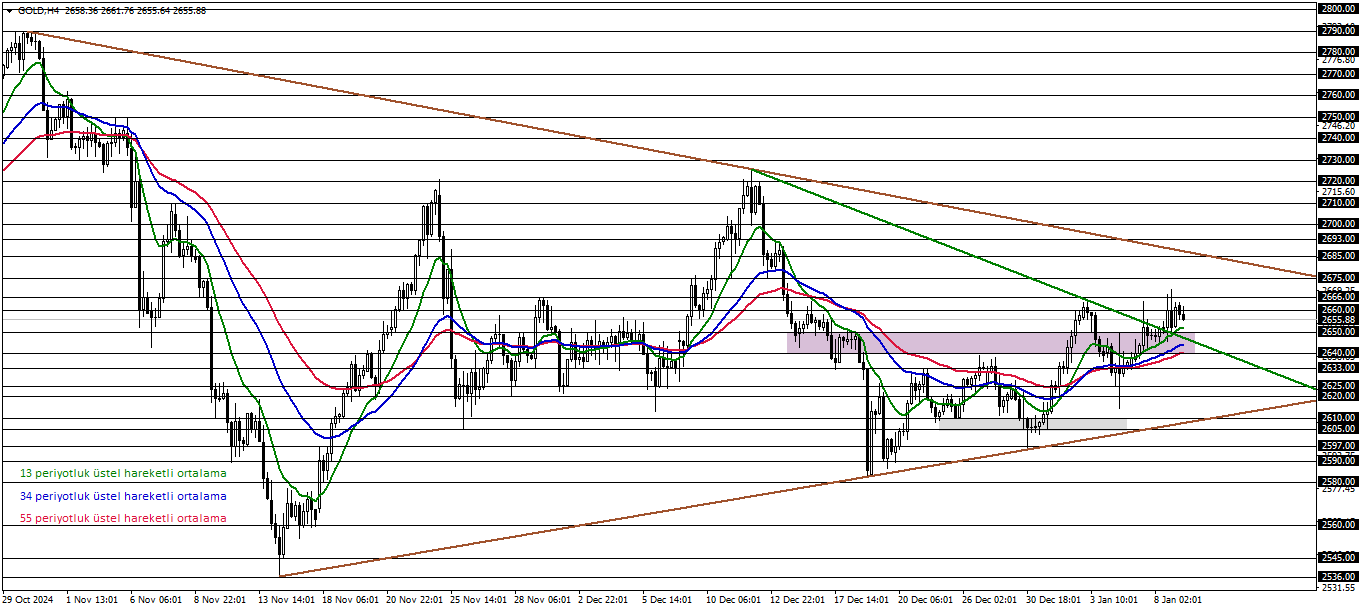The height and width of the screenshot is (611, 1362).
Task: Click the 2710.00 price axis label
Action: point(1338,203)
